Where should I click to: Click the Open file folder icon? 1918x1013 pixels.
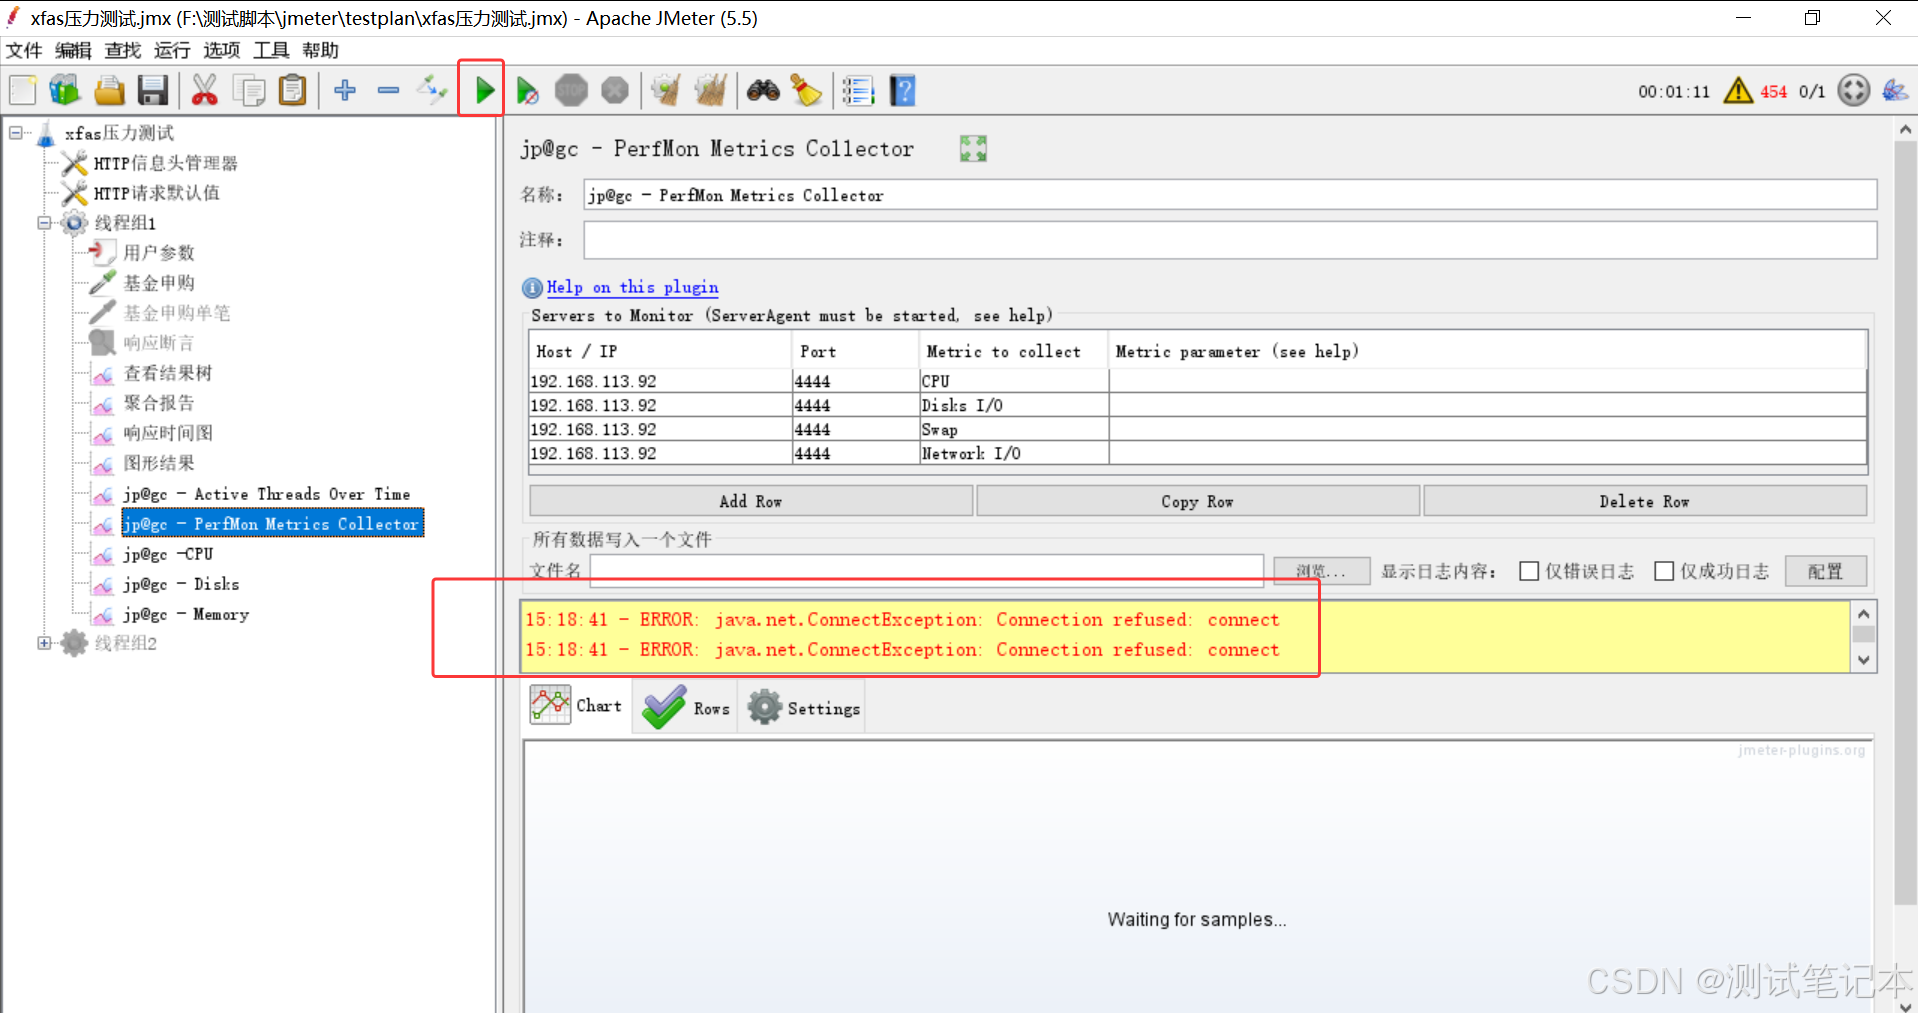109,90
